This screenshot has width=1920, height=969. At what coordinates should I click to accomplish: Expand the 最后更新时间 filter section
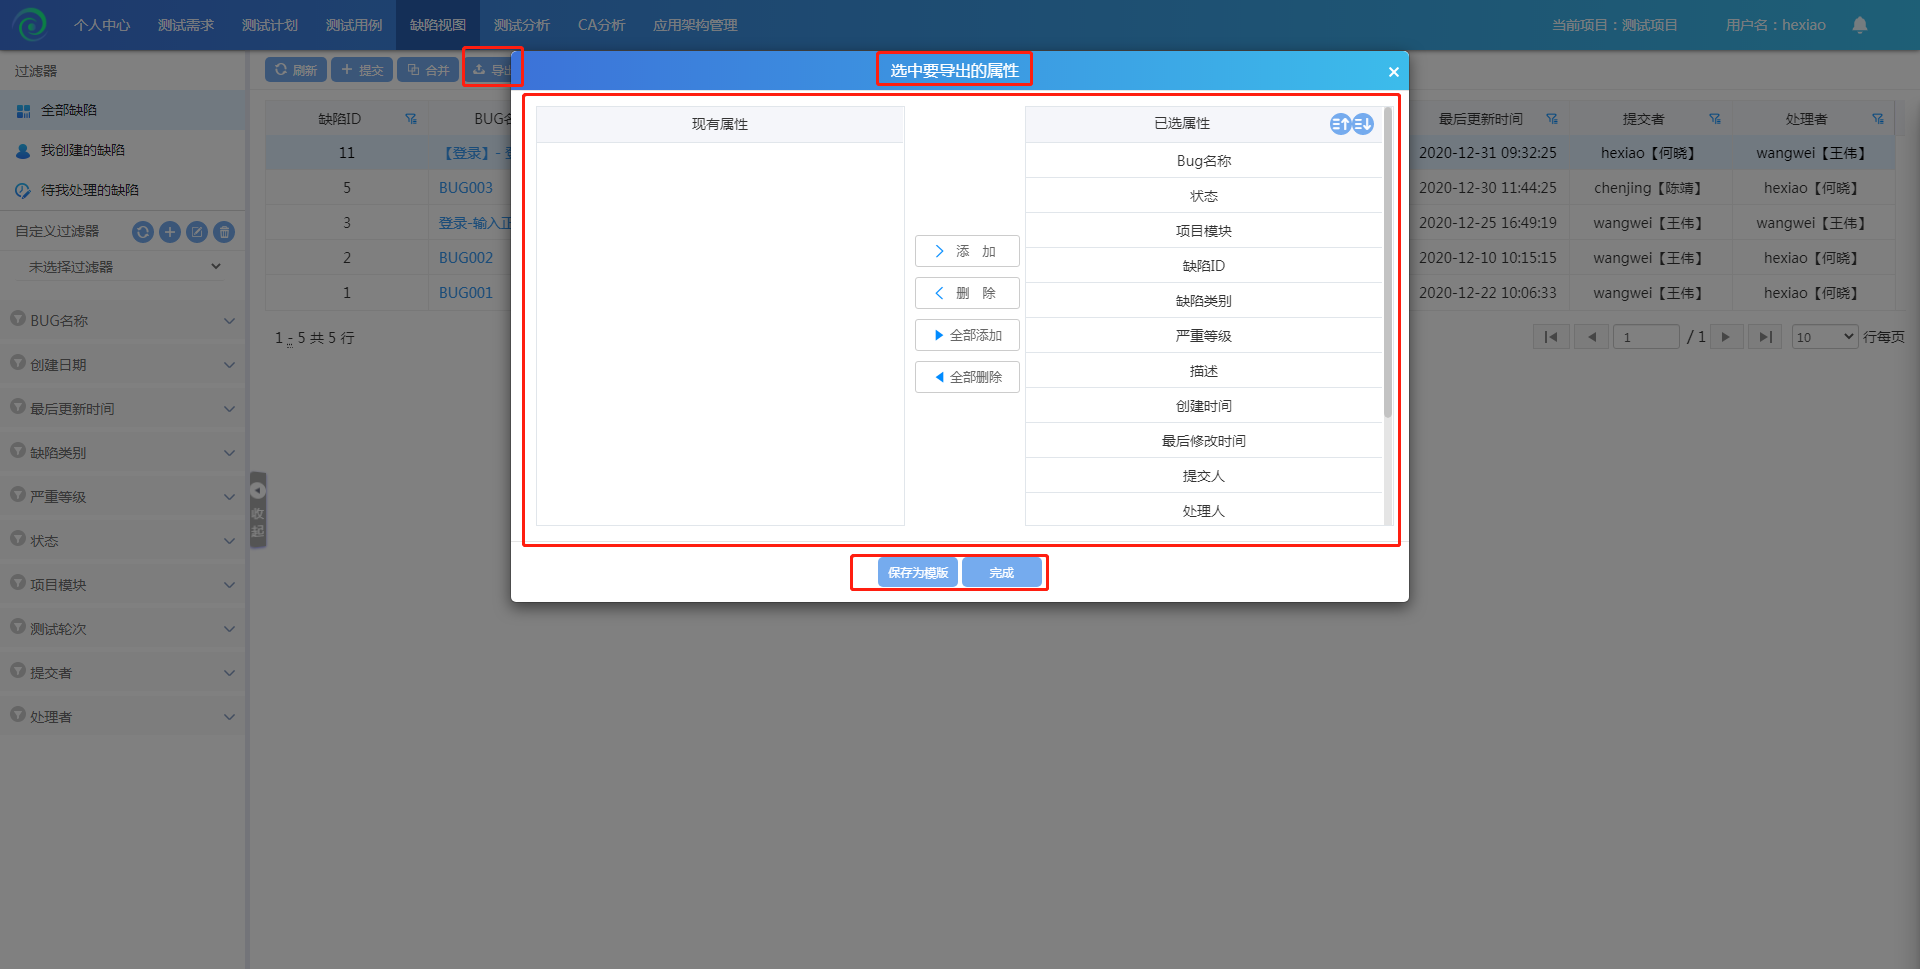click(123, 409)
